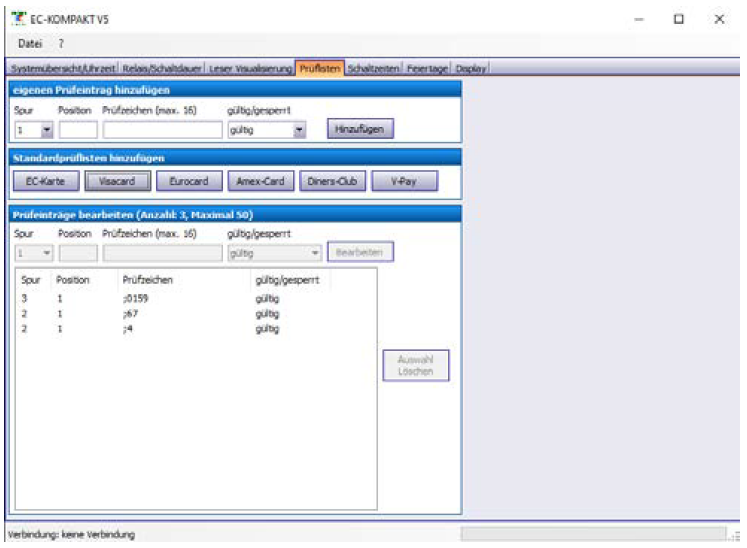Switch to the Display tab
Viewport: 747px width, 548px height.
(471, 69)
